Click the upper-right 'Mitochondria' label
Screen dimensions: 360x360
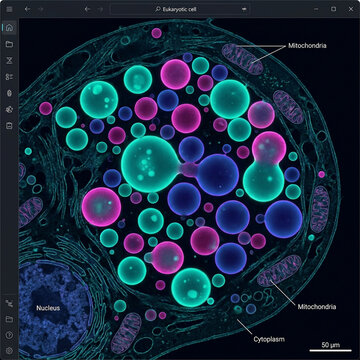pyautogui.click(x=307, y=46)
